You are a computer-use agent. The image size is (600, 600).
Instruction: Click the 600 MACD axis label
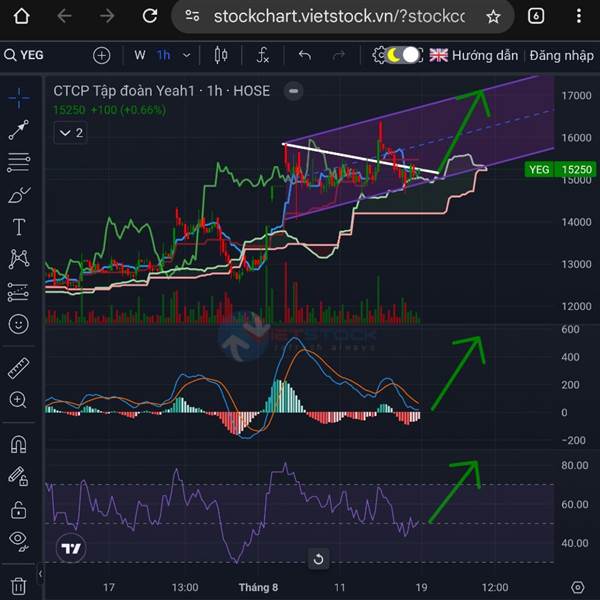point(570,329)
